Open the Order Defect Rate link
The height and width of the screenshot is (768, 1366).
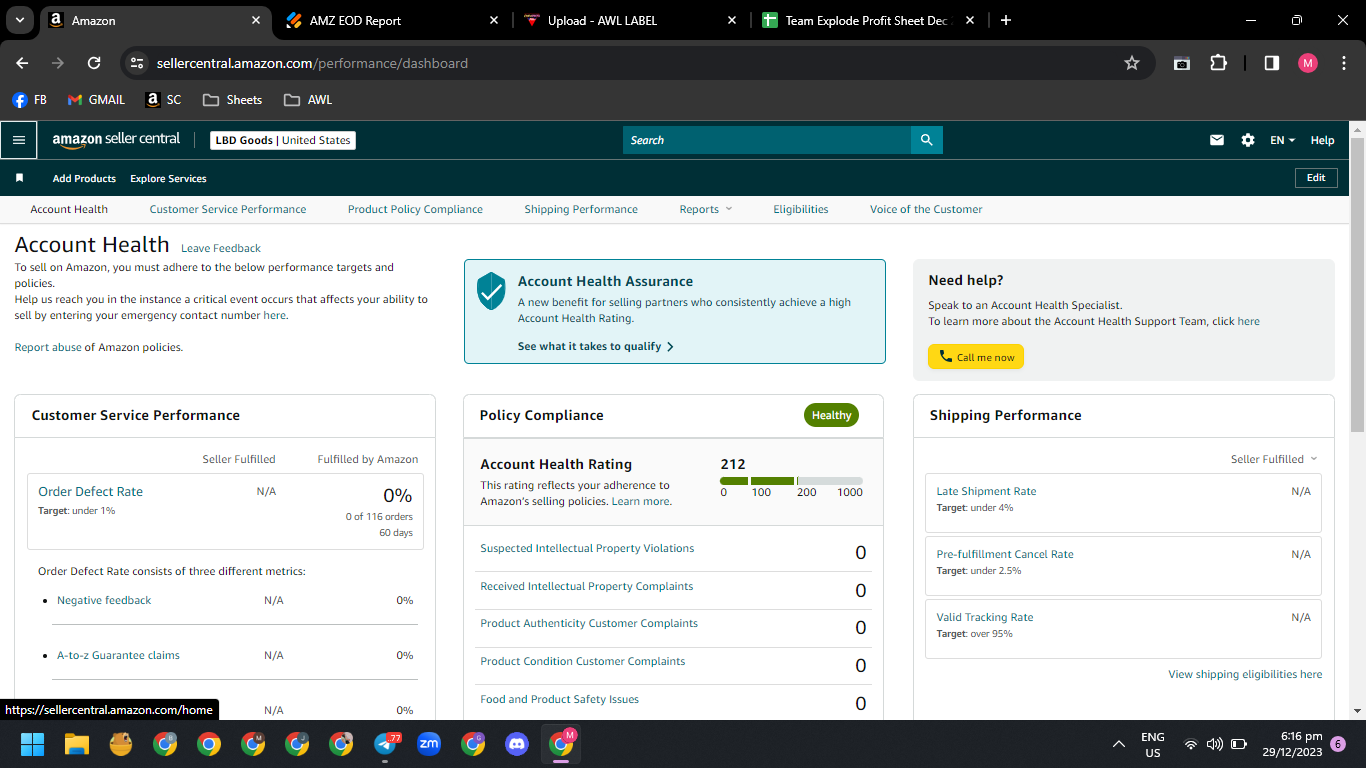[x=90, y=491]
